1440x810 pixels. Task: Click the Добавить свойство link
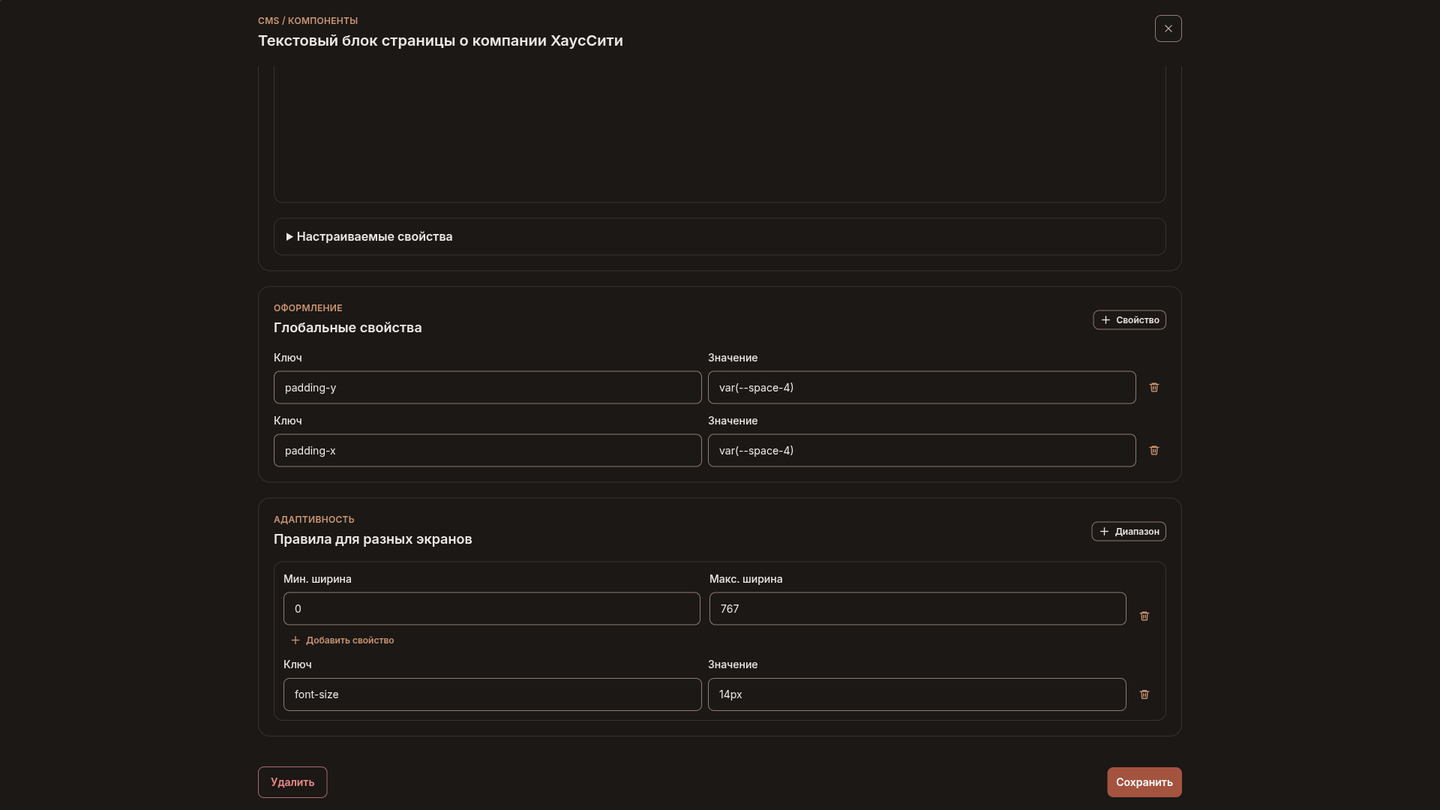coord(342,640)
